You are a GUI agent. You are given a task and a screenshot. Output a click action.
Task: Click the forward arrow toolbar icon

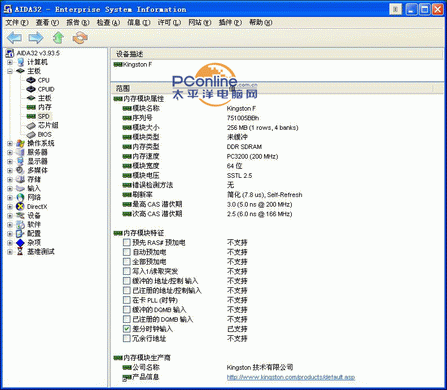coord(36,38)
